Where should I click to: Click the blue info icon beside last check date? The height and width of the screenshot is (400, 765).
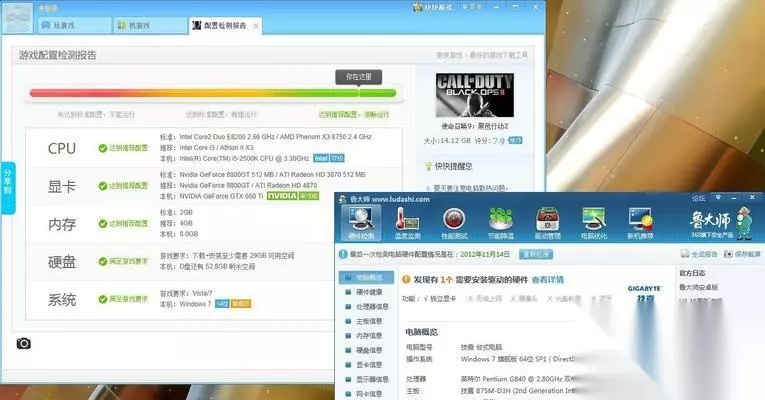pyautogui.click(x=343, y=254)
